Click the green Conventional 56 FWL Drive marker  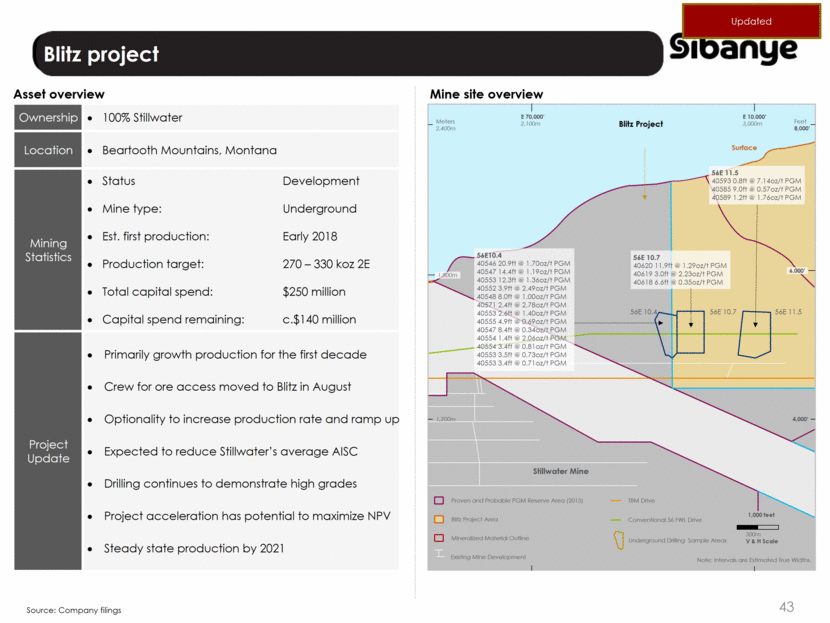617,519
